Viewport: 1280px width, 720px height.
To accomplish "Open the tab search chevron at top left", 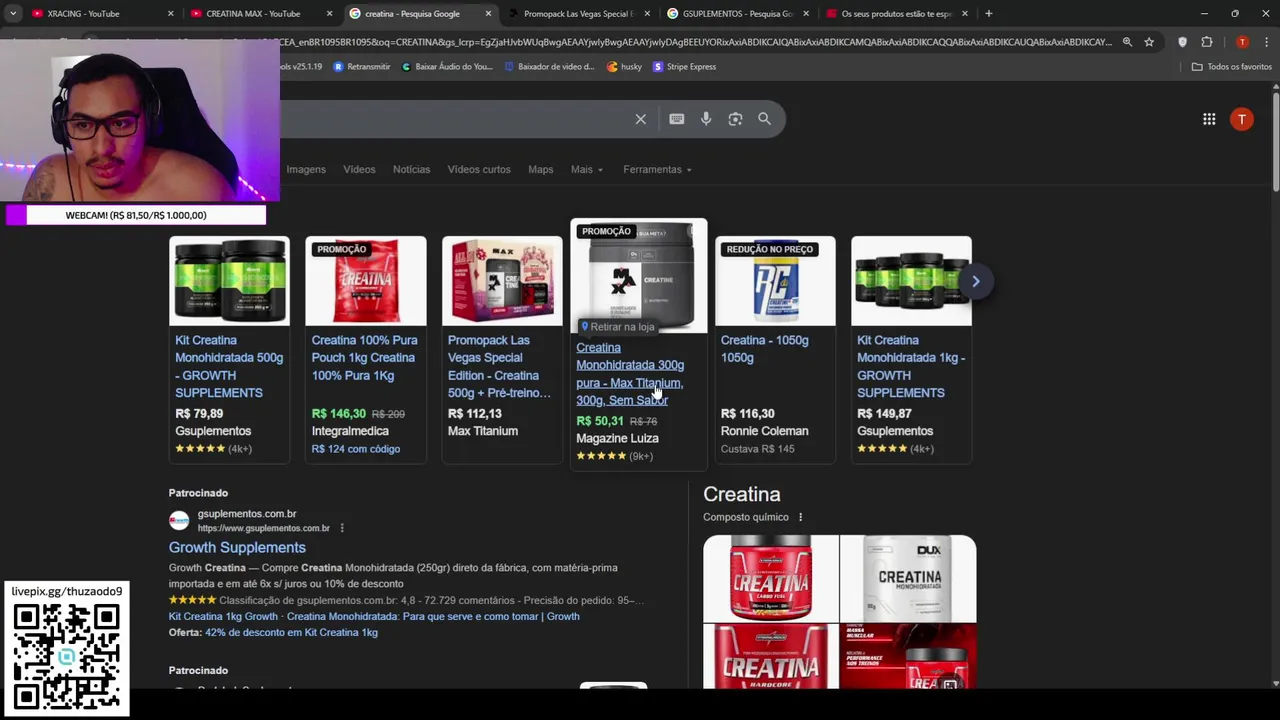I will point(12,13).
